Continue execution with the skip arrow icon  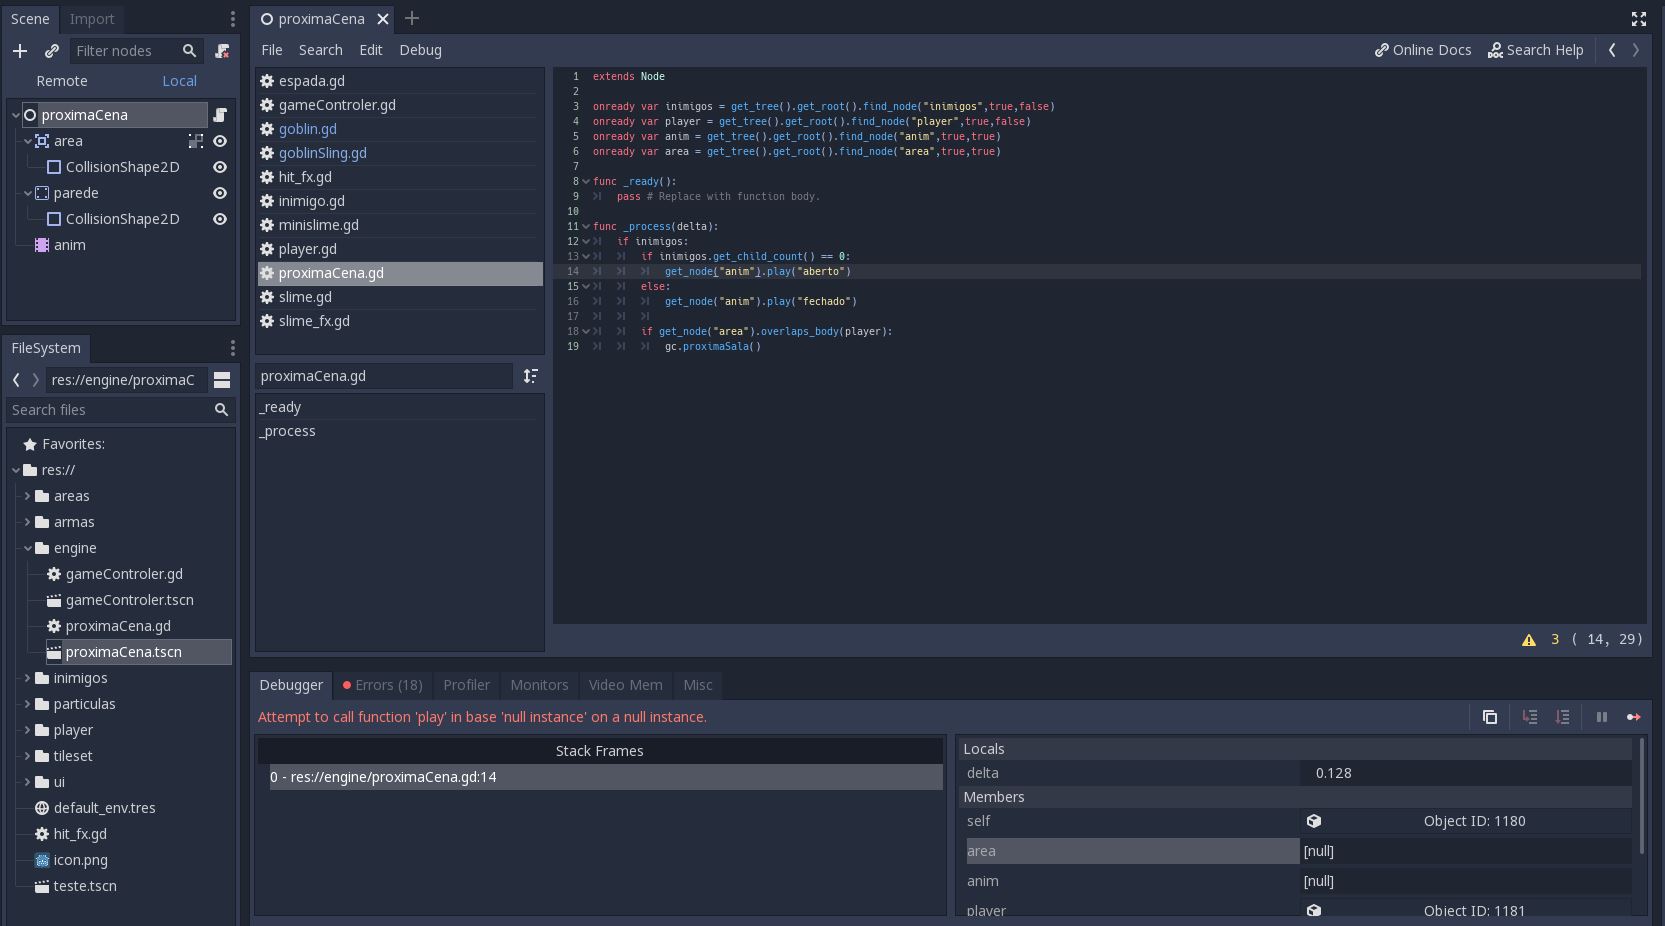(x=1634, y=717)
